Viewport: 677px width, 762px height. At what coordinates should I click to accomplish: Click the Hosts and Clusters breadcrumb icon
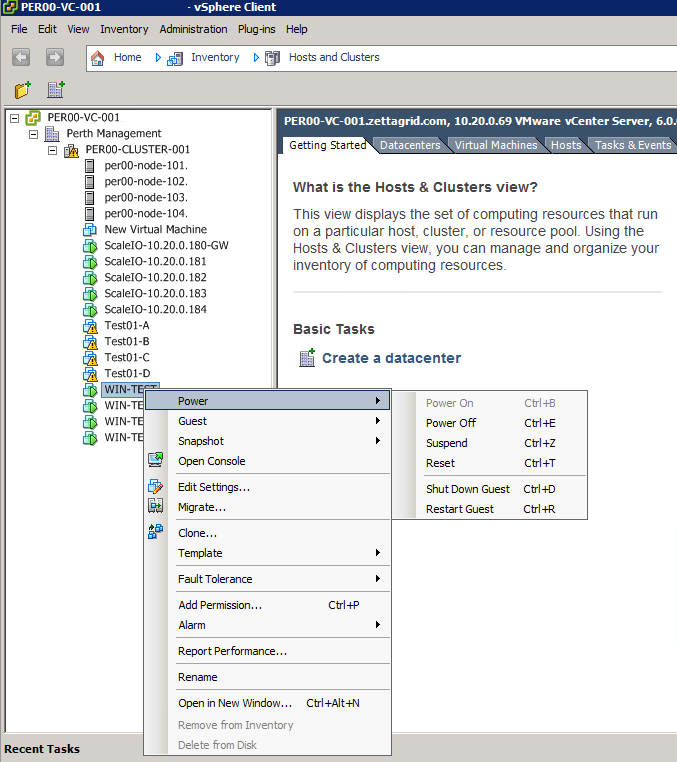coord(273,58)
